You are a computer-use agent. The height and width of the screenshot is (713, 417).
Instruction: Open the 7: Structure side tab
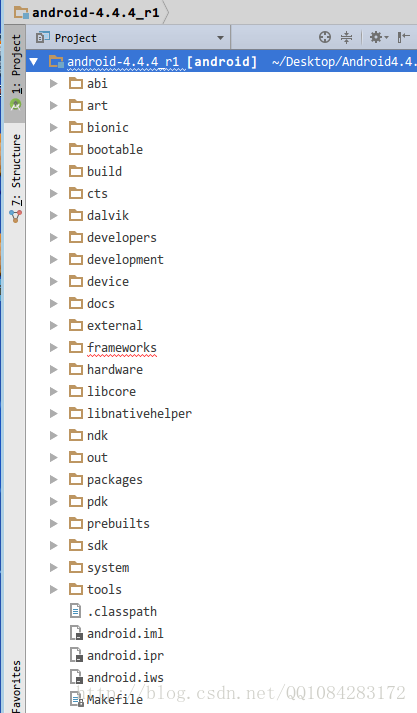(16, 178)
